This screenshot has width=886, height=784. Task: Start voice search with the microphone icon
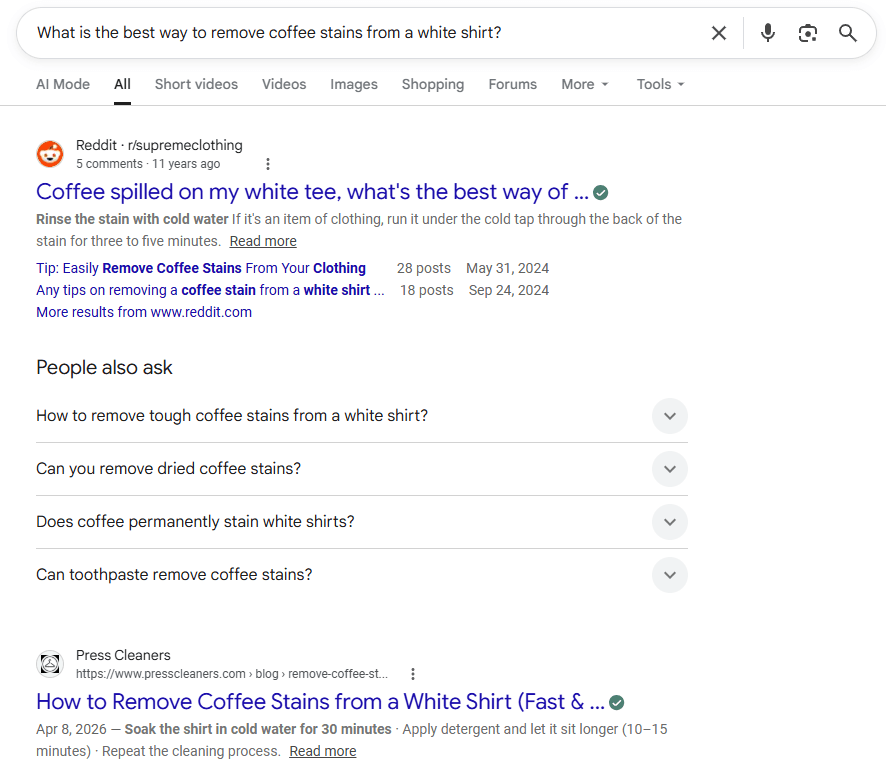[767, 33]
